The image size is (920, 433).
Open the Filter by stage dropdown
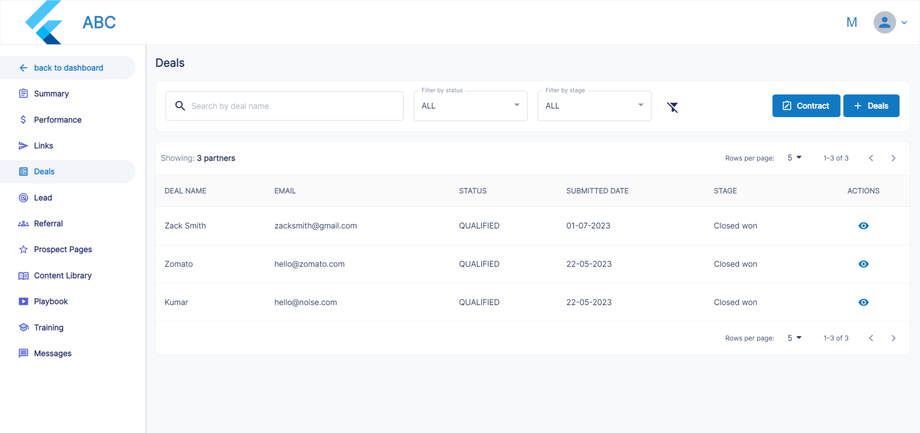tap(594, 106)
